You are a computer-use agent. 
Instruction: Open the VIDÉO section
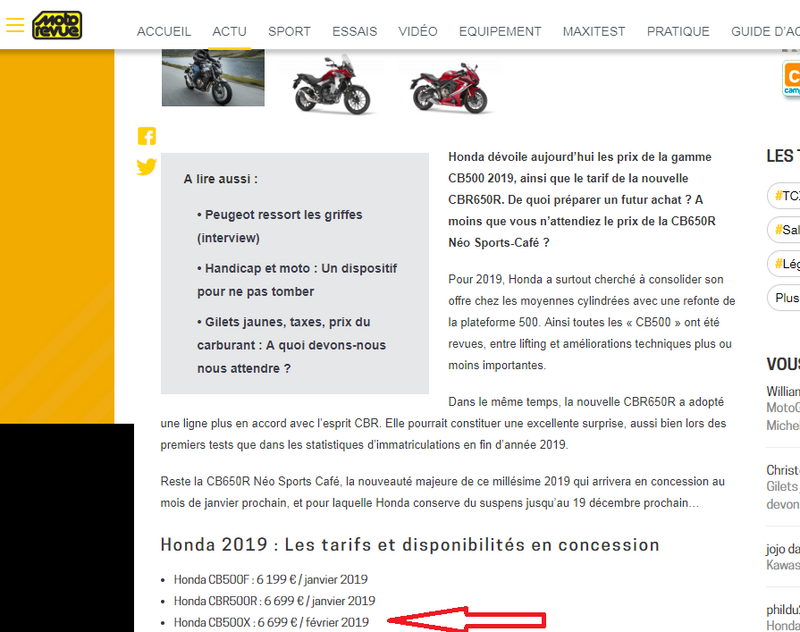point(418,32)
